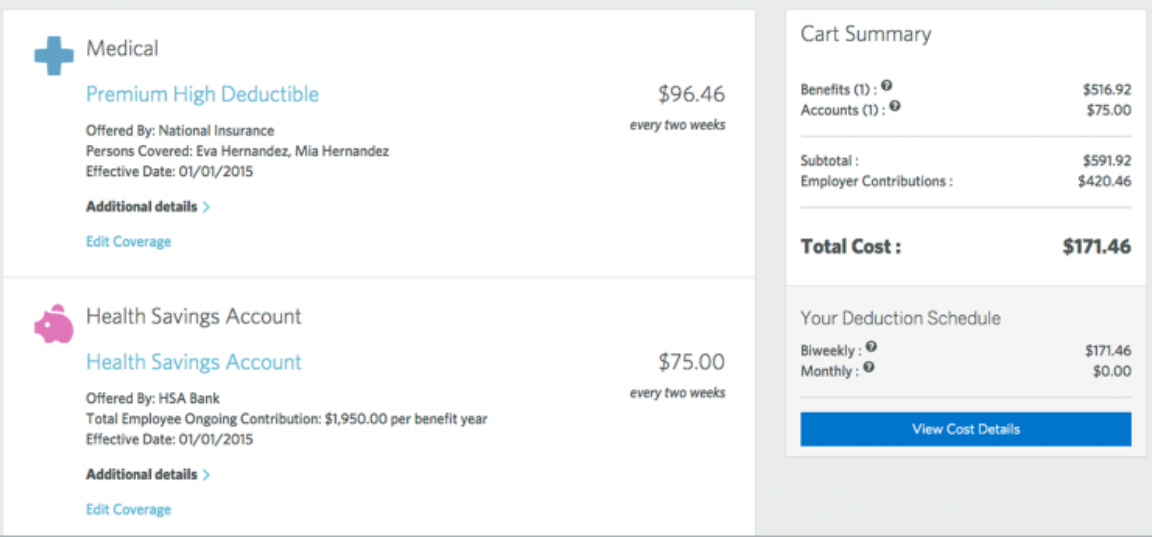Click the Cart Summary heading
The width and height of the screenshot is (1152, 537).
tap(865, 34)
